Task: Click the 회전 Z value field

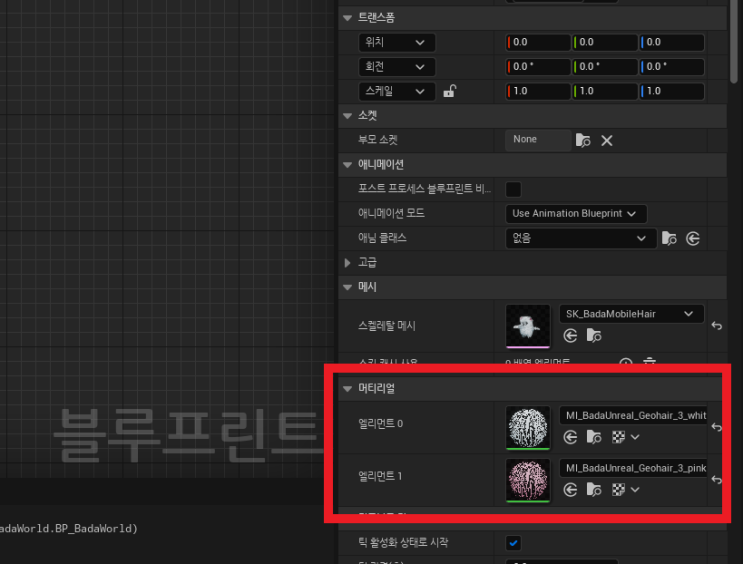Action: [x=671, y=67]
